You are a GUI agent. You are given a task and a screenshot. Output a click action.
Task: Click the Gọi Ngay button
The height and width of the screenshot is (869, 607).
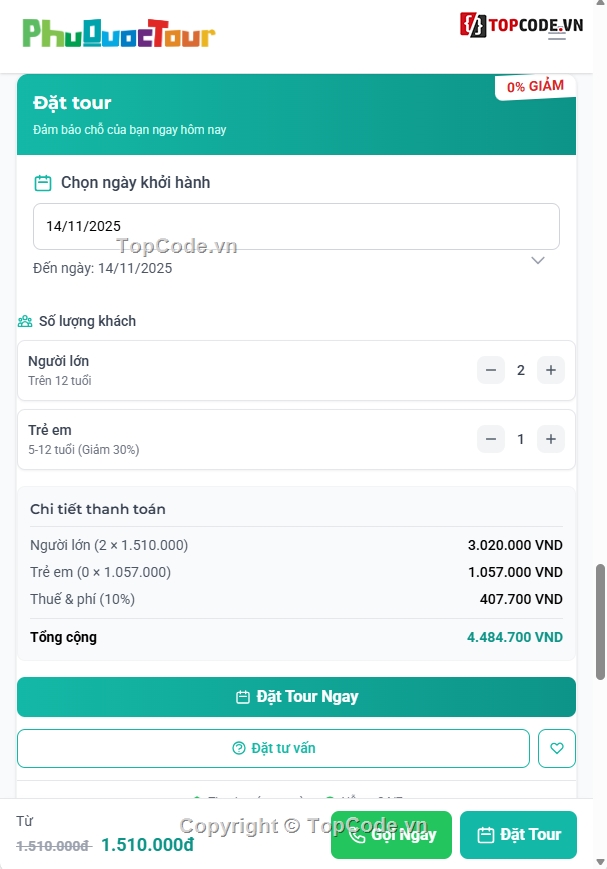click(391, 835)
